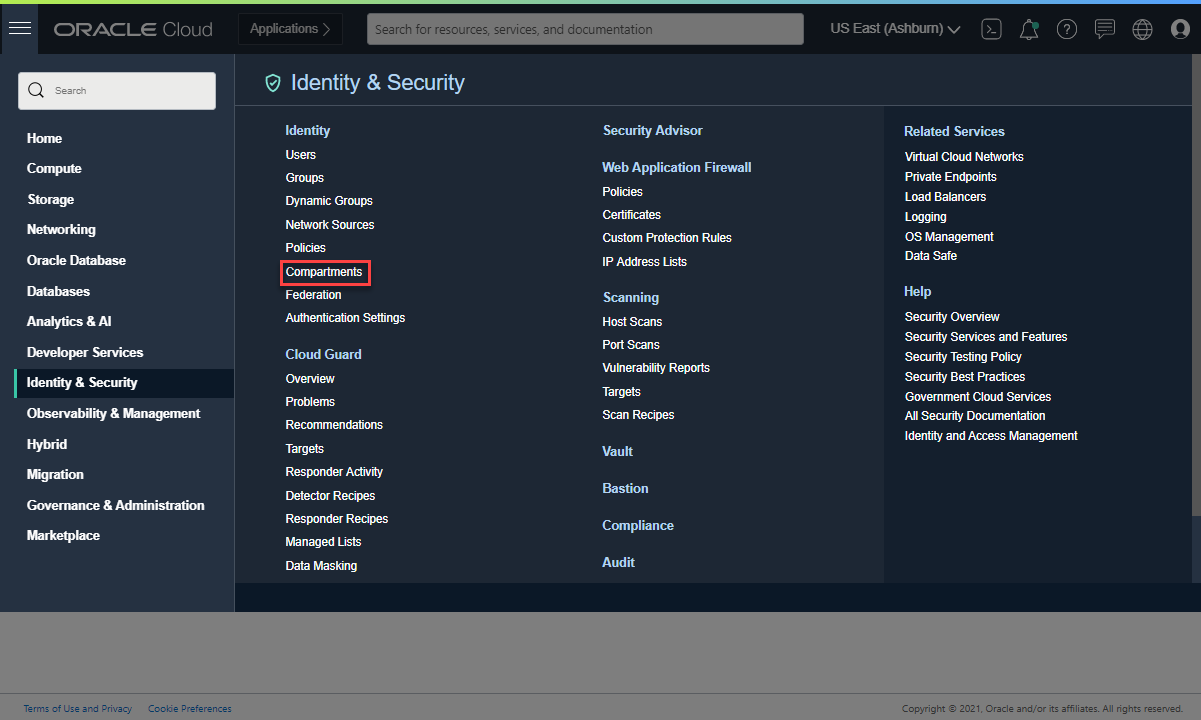Select Storage in the sidebar
This screenshot has width=1201, height=720.
tap(51, 199)
